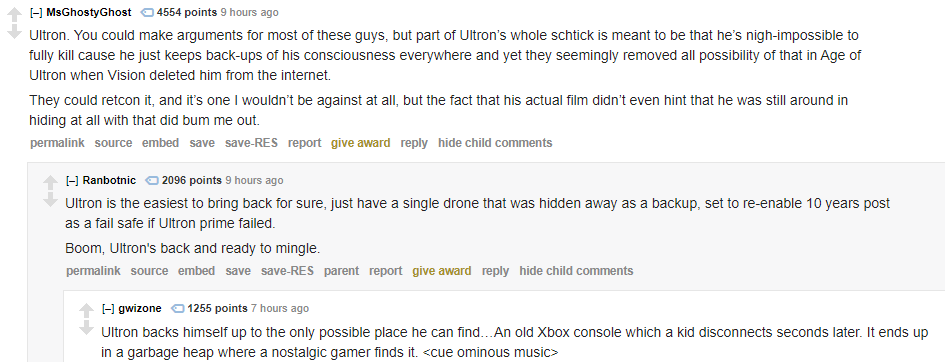Upvote MsGhostyGhost's comment
945x362 pixels.
pos(14,13)
